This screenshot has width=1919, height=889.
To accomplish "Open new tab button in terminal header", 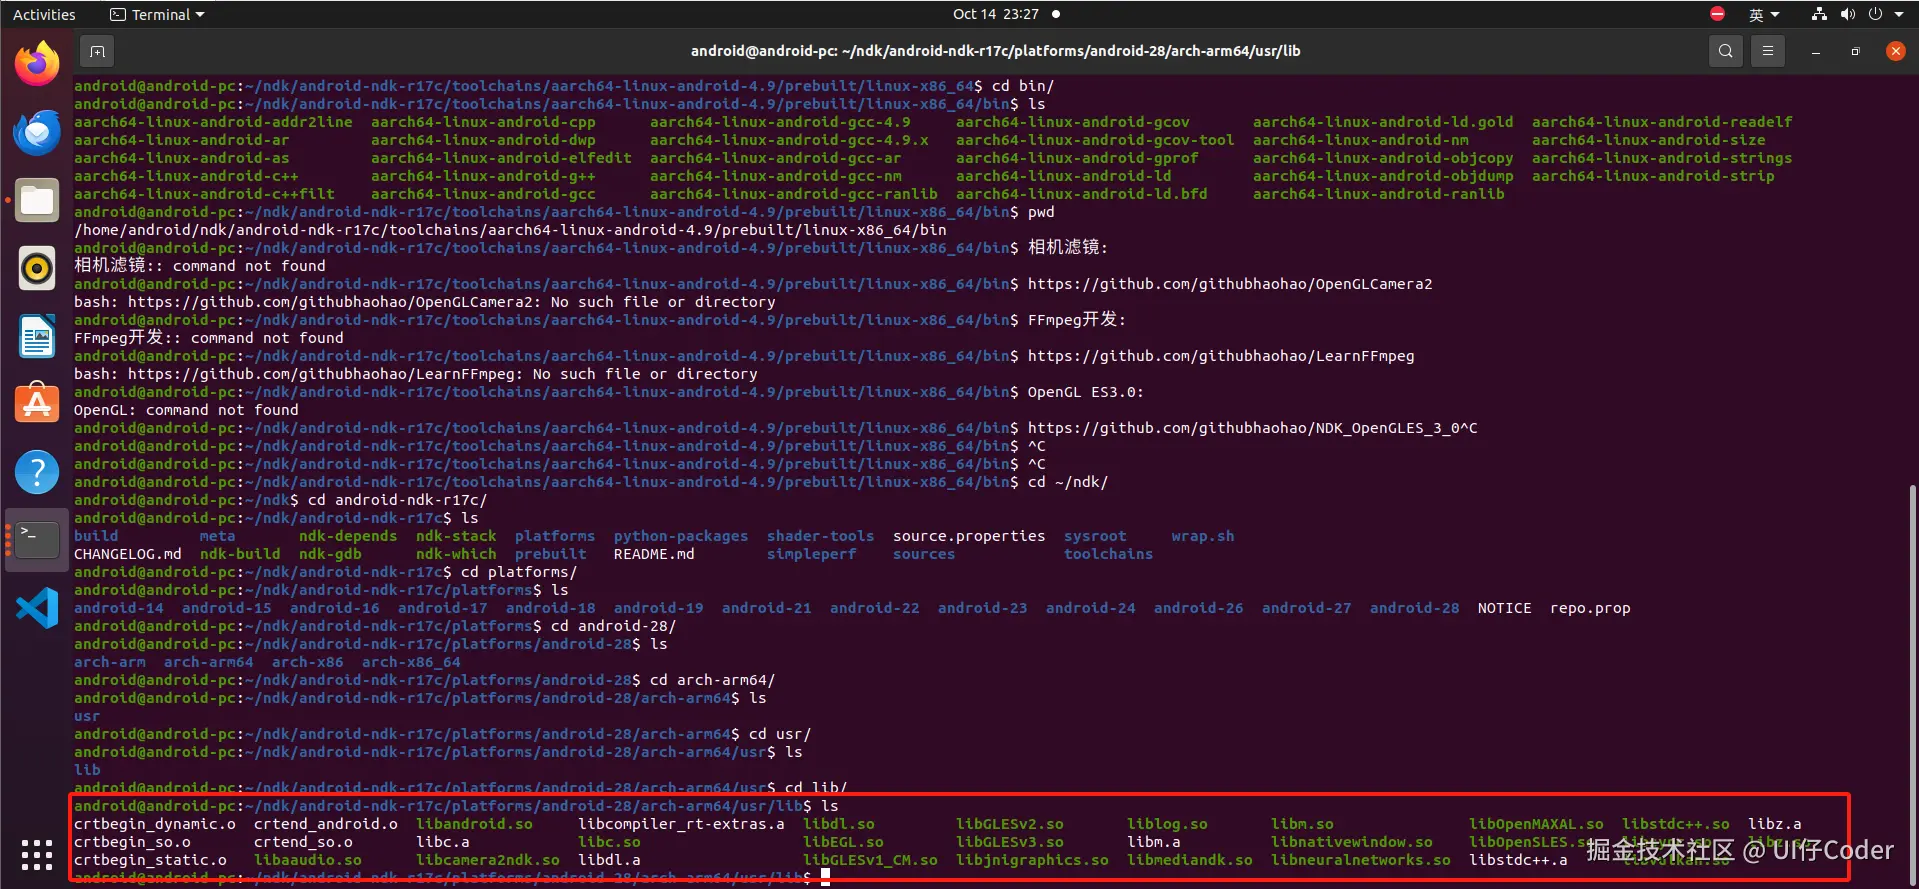I will pos(97,51).
